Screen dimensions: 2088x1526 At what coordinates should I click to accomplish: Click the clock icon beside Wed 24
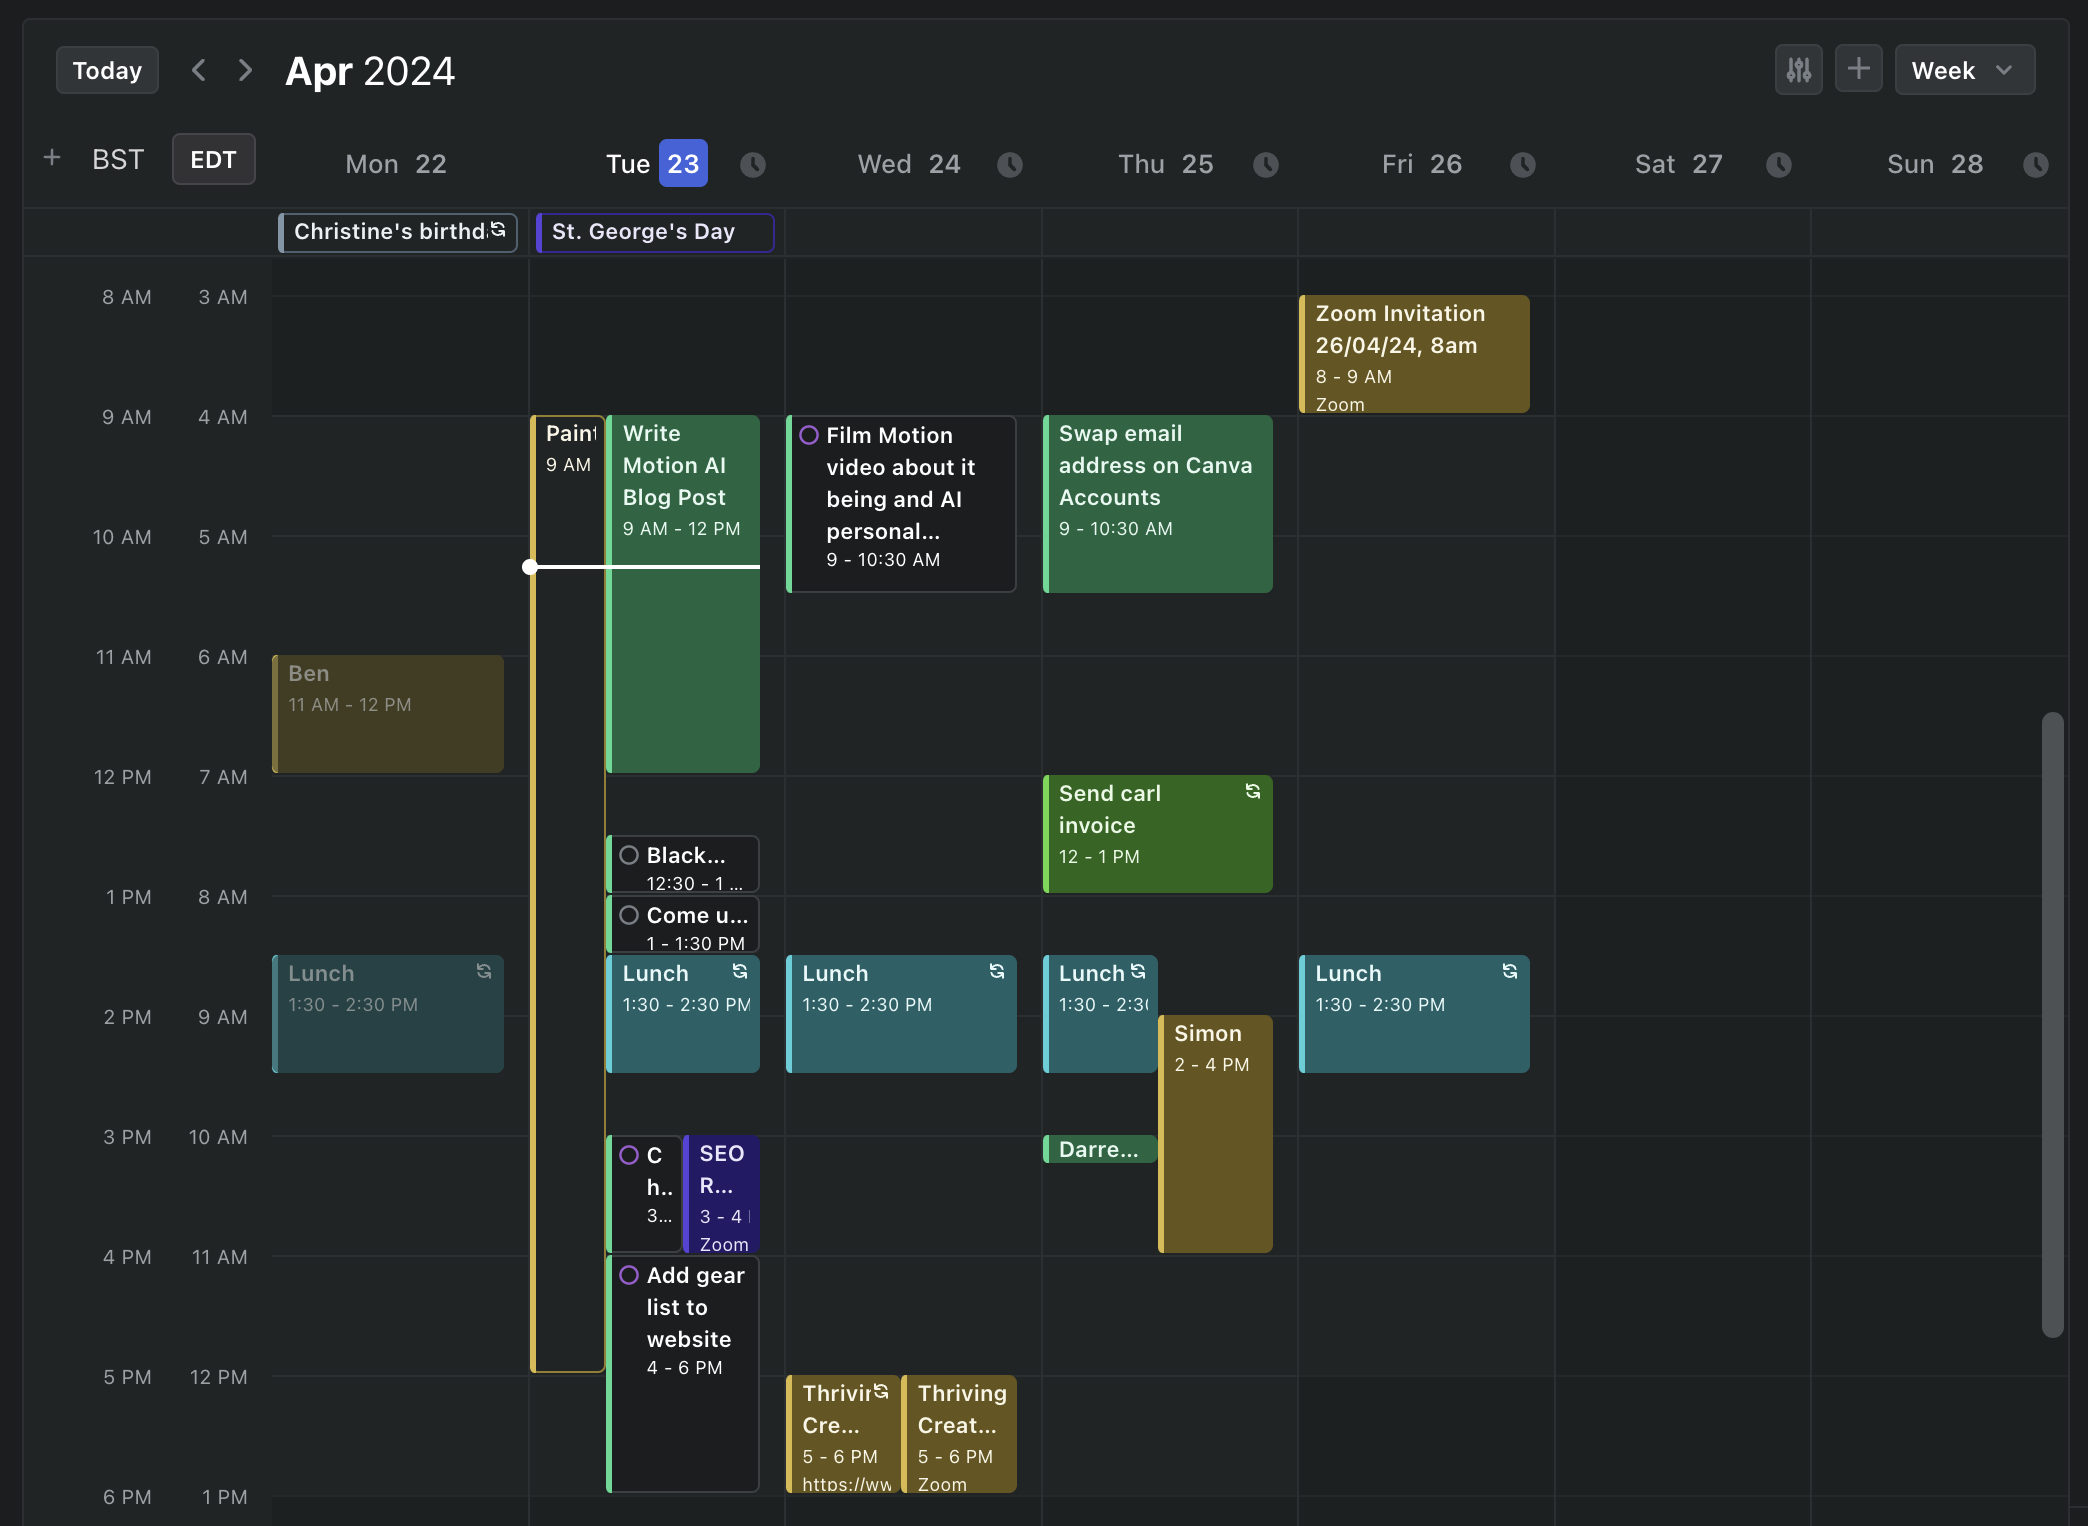pos(1010,164)
